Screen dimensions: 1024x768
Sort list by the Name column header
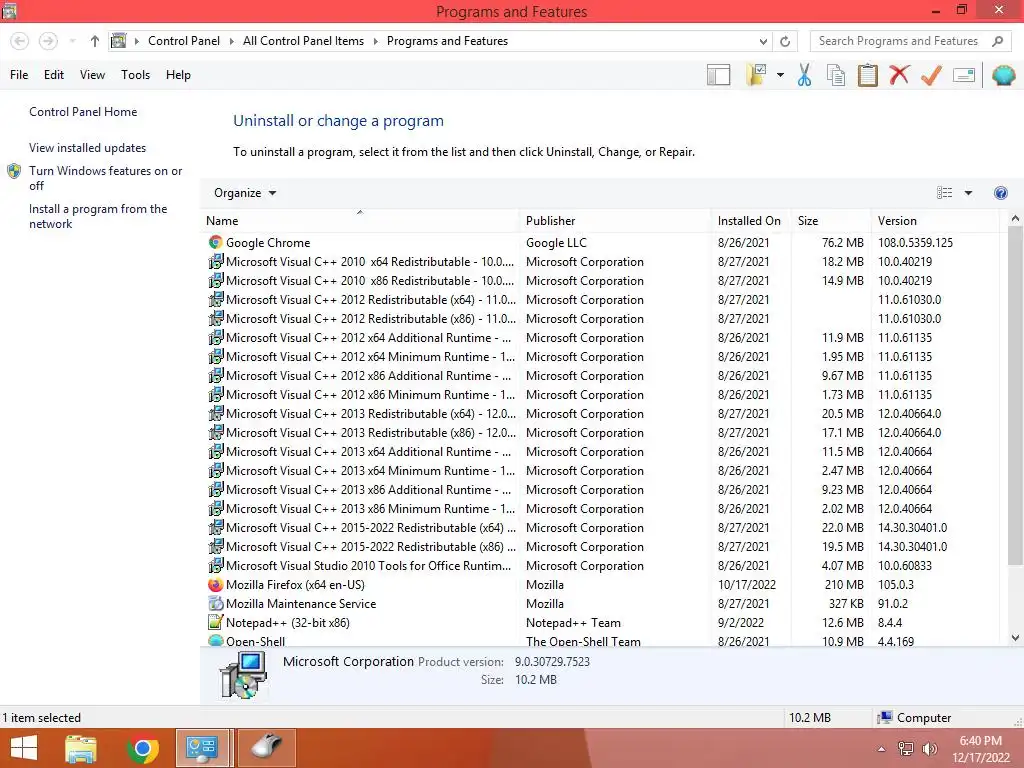pyautogui.click(x=359, y=221)
